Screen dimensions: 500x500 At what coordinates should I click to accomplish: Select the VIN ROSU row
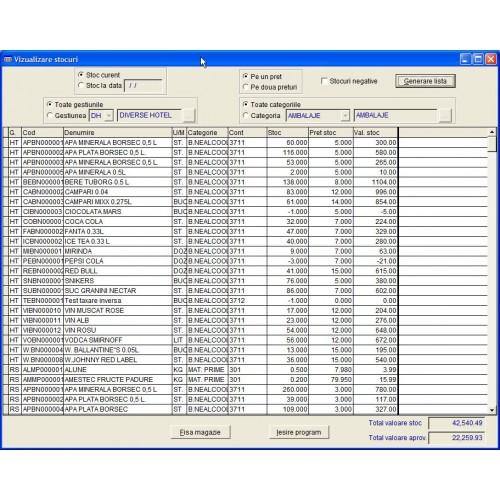click(x=245, y=330)
